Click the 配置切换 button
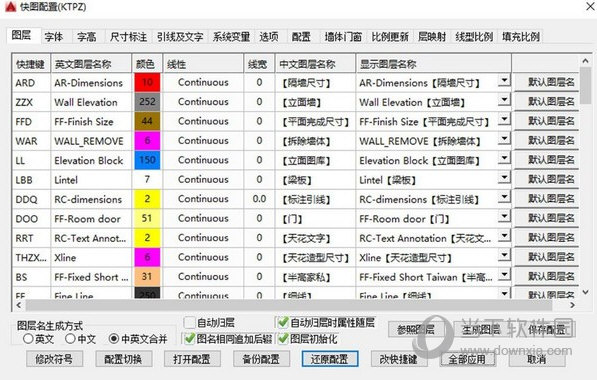Image resolution: width=597 pixels, height=380 pixels. [x=123, y=359]
